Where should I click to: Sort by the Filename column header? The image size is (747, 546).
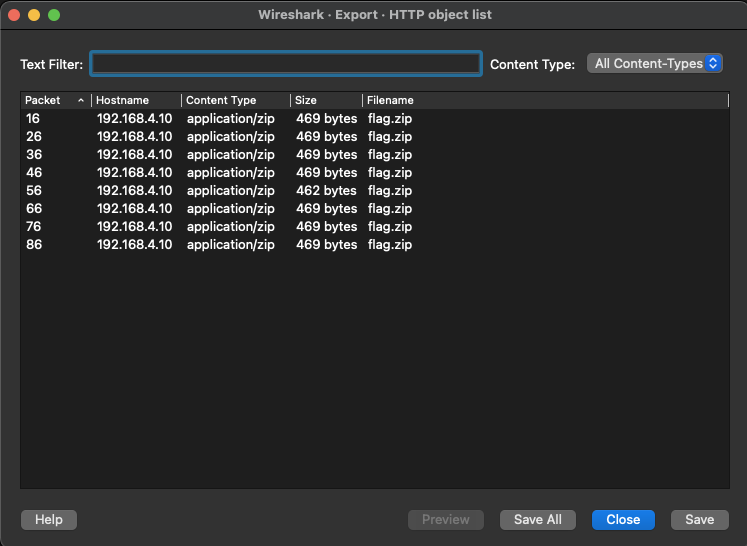[545, 100]
